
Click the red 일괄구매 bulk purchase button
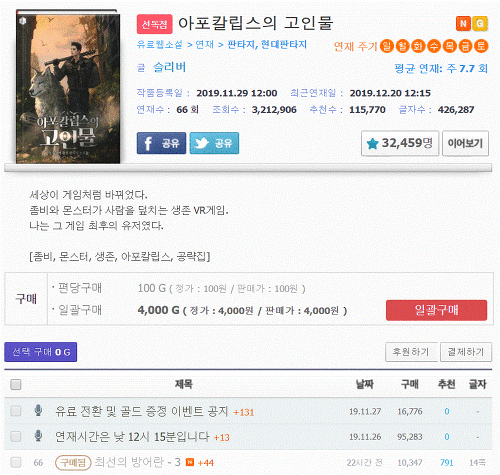pyautogui.click(x=436, y=310)
